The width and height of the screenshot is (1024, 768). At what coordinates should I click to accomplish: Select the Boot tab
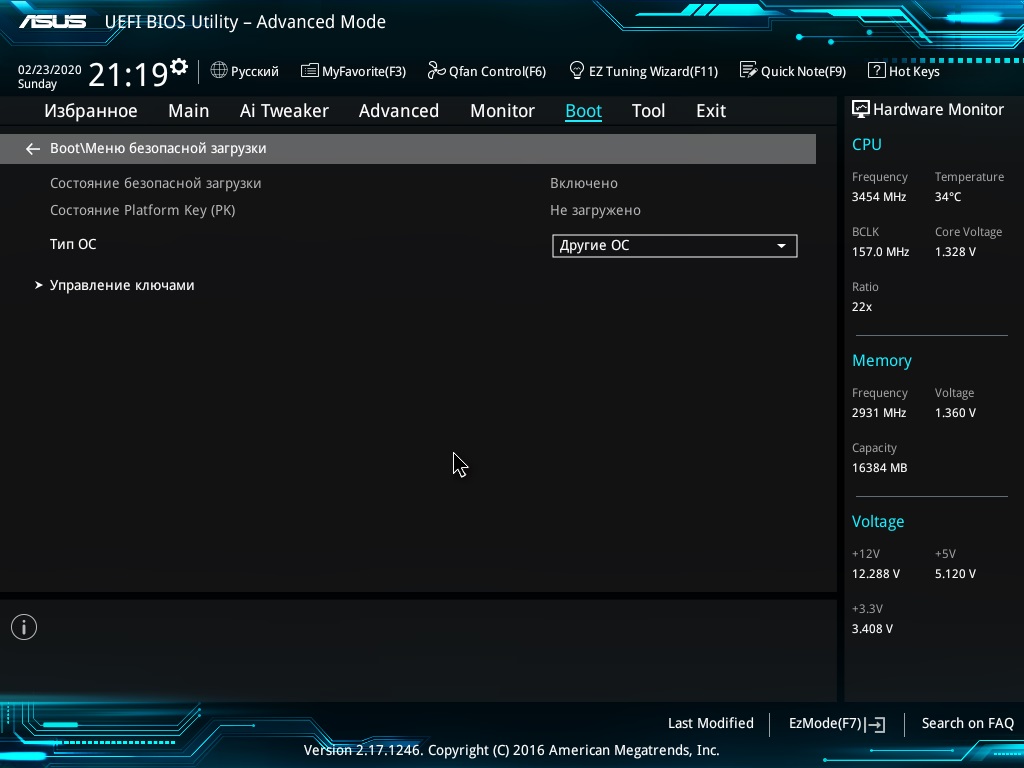tap(583, 111)
